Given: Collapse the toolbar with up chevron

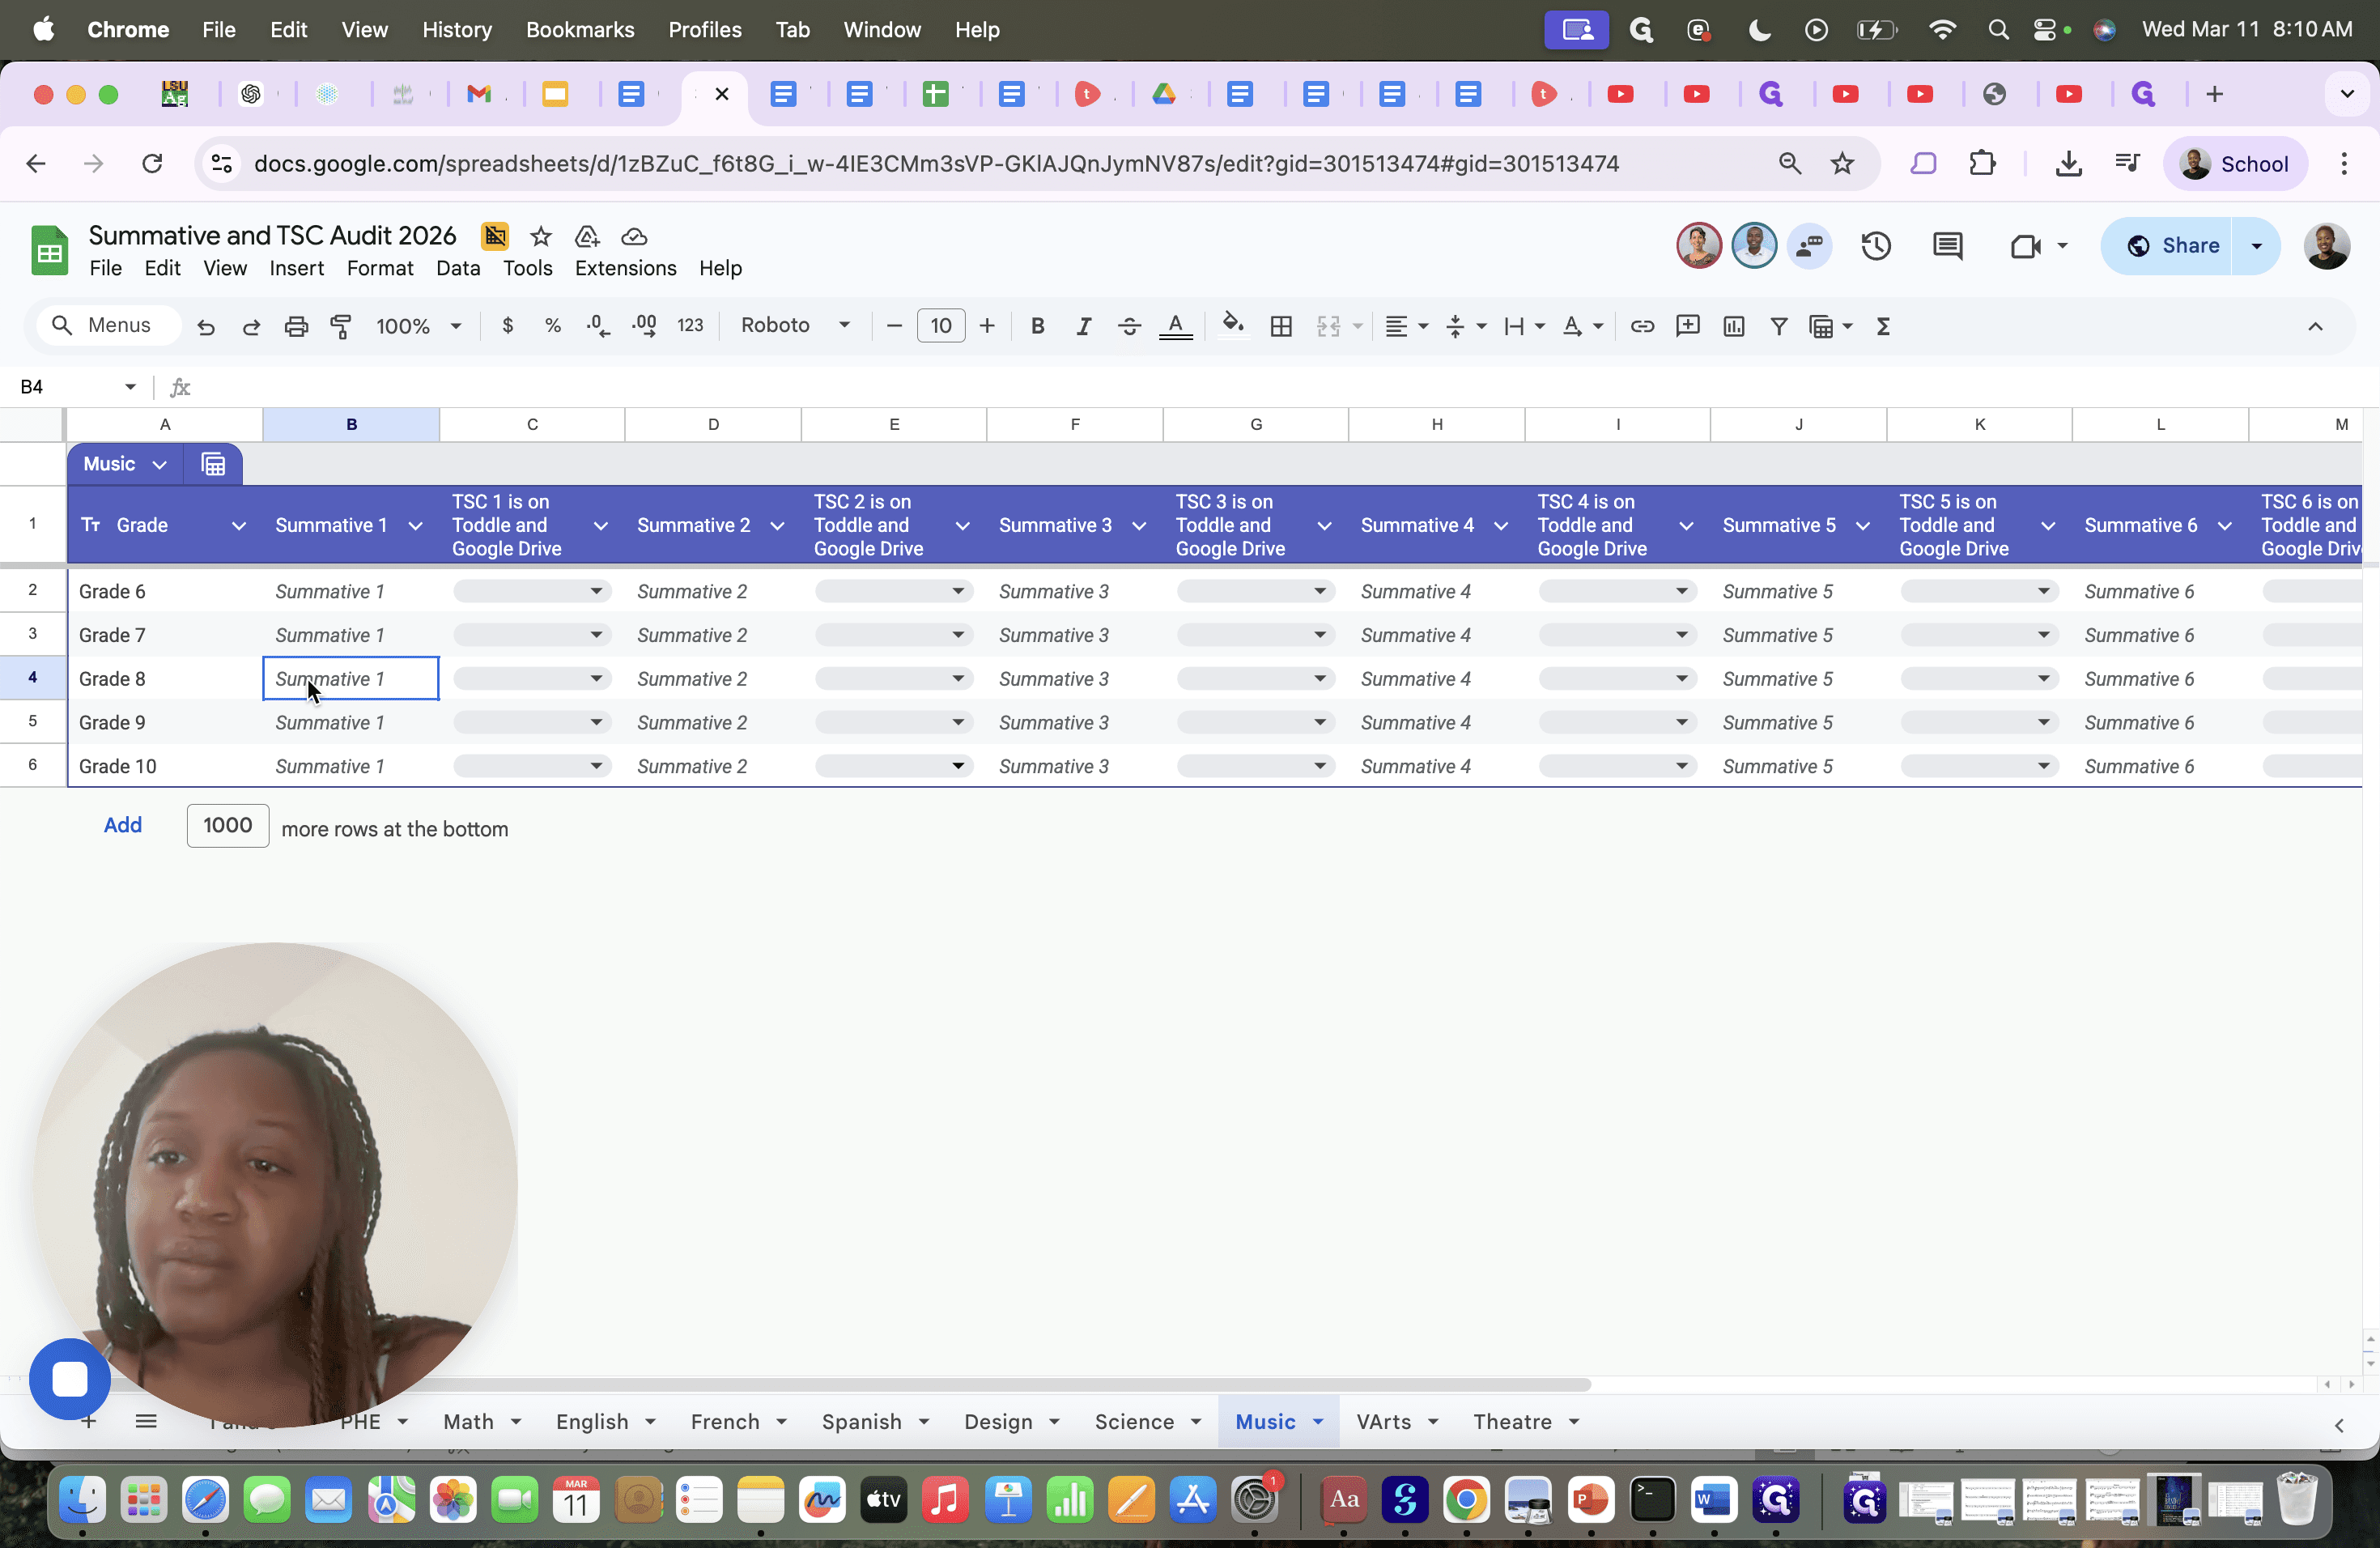Looking at the screenshot, I should click(2315, 326).
